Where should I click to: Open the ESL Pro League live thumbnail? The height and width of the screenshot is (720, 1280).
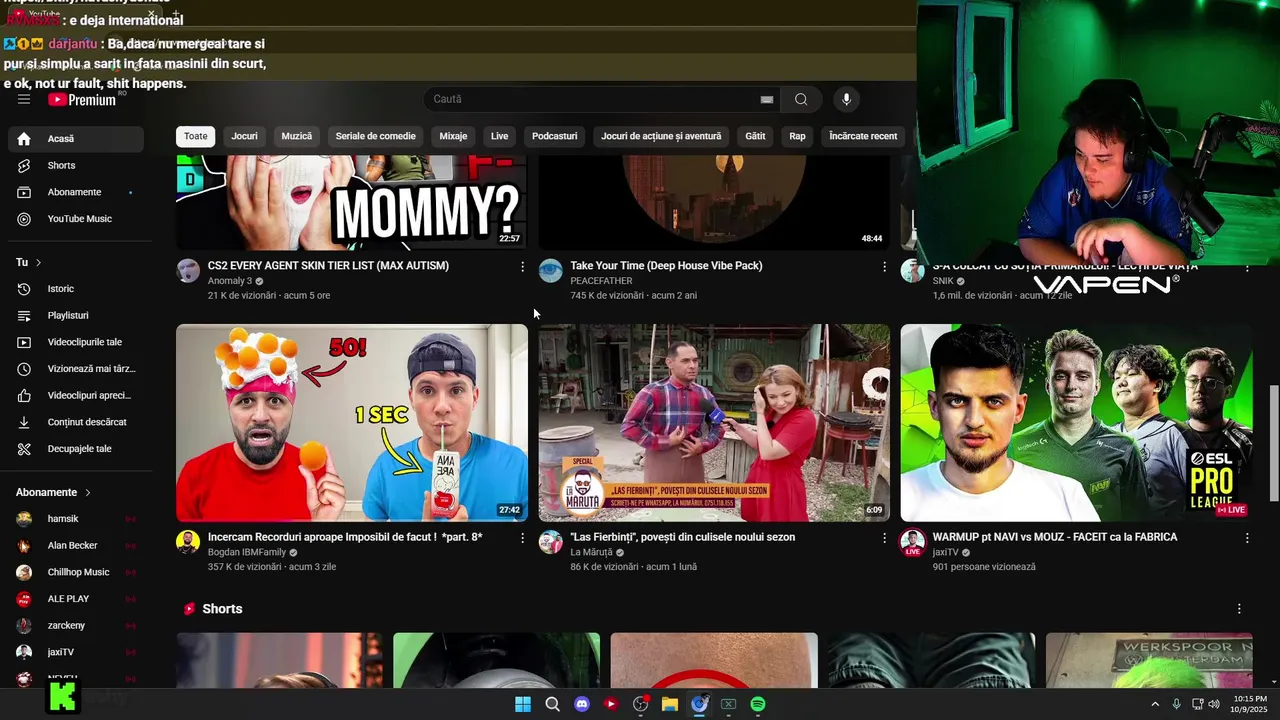(x=1076, y=422)
